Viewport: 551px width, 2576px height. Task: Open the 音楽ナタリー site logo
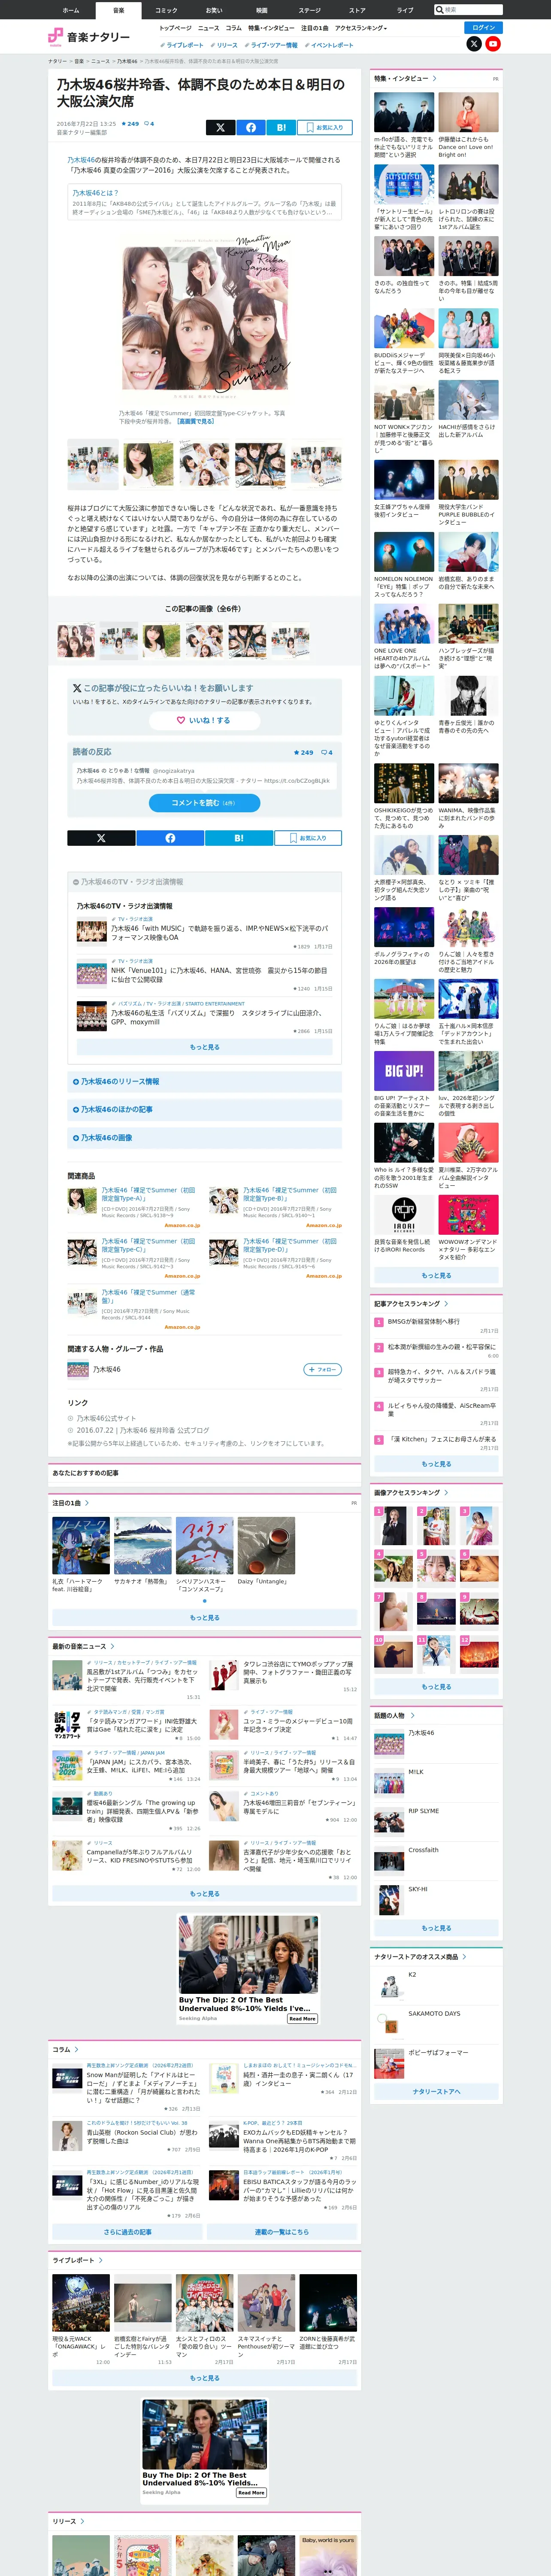(x=89, y=37)
